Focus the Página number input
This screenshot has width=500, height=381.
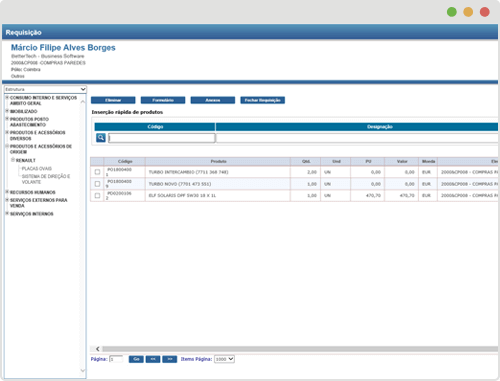pos(116,359)
